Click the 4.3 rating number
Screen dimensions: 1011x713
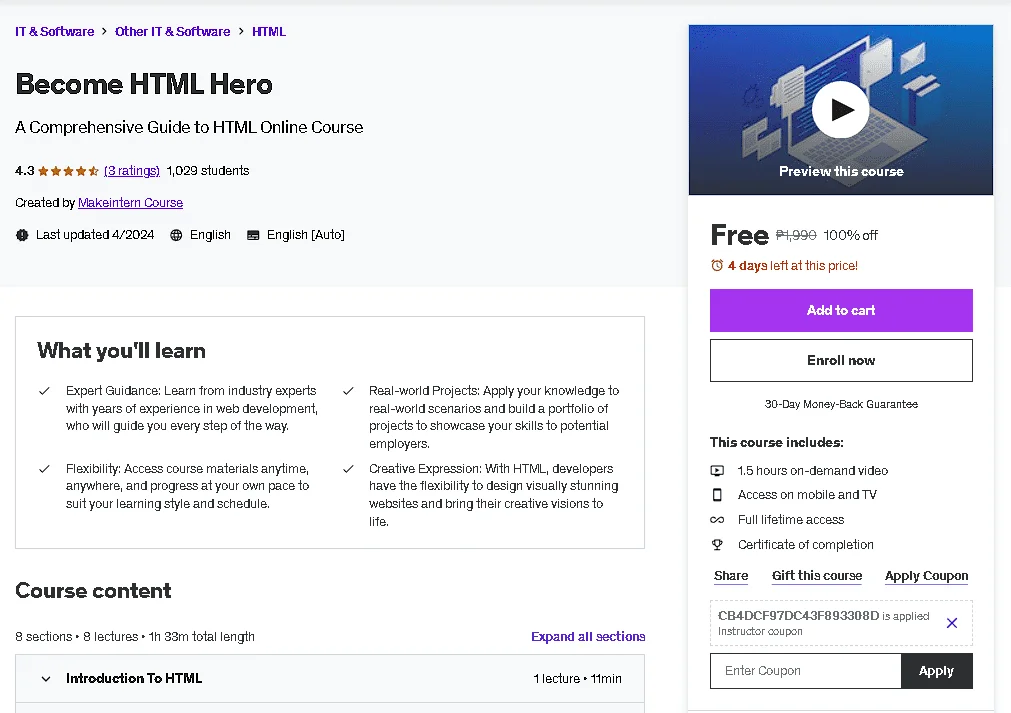[25, 171]
